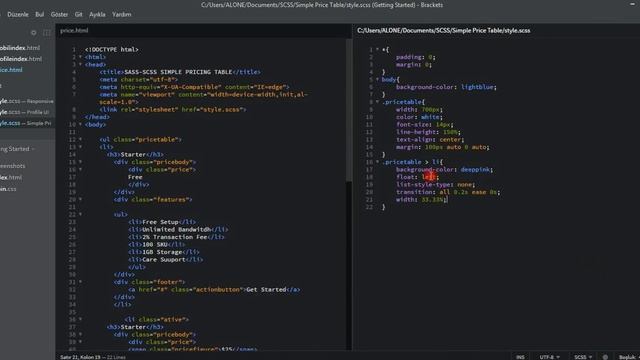Screen dimensions: 640x360
Task: Collapse the .pricetable > li fold on line 16
Action: point(377,162)
